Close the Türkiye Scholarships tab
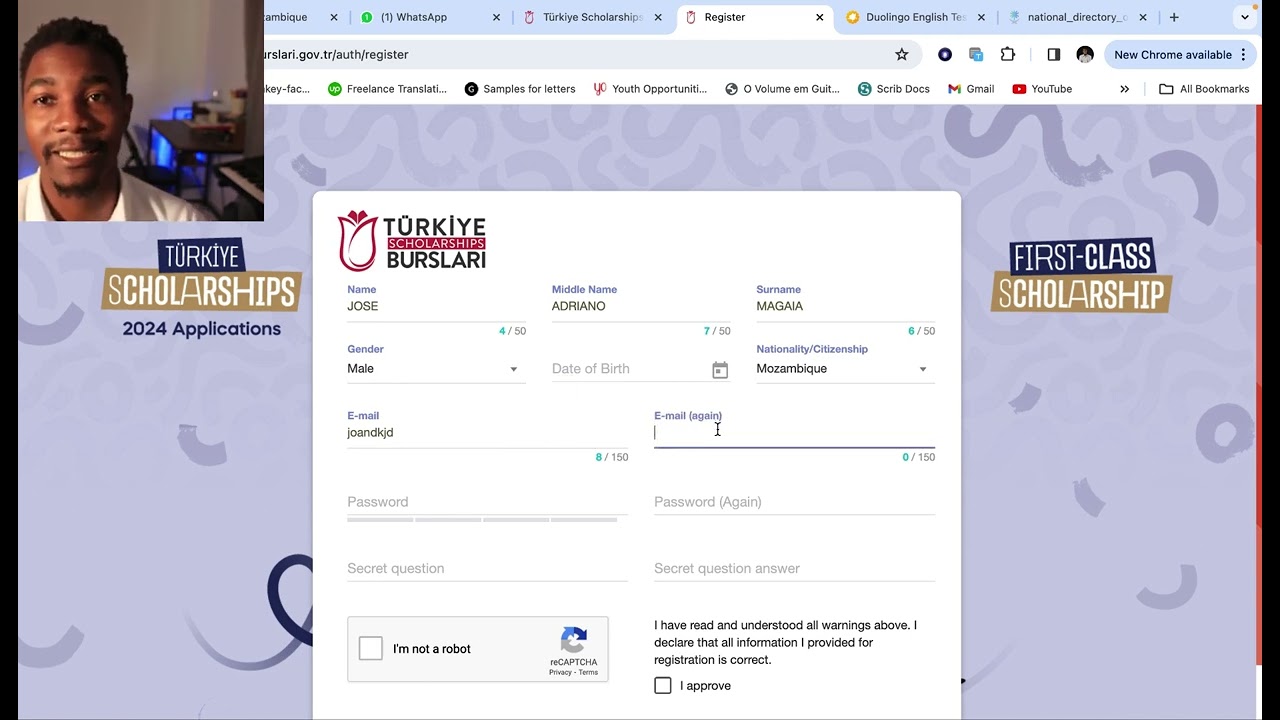The height and width of the screenshot is (720, 1280). point(658,17)
